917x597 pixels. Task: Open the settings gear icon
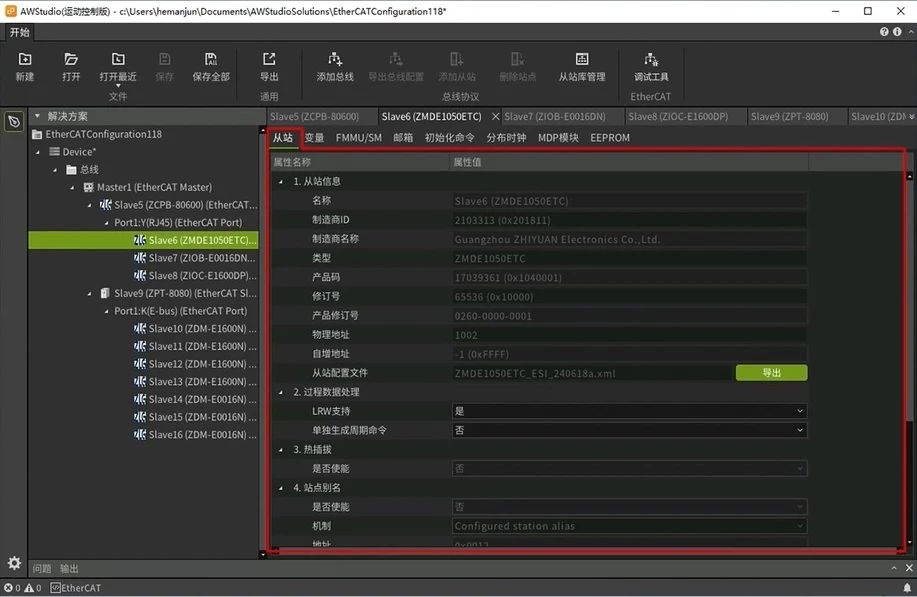(x=14, y=563)
